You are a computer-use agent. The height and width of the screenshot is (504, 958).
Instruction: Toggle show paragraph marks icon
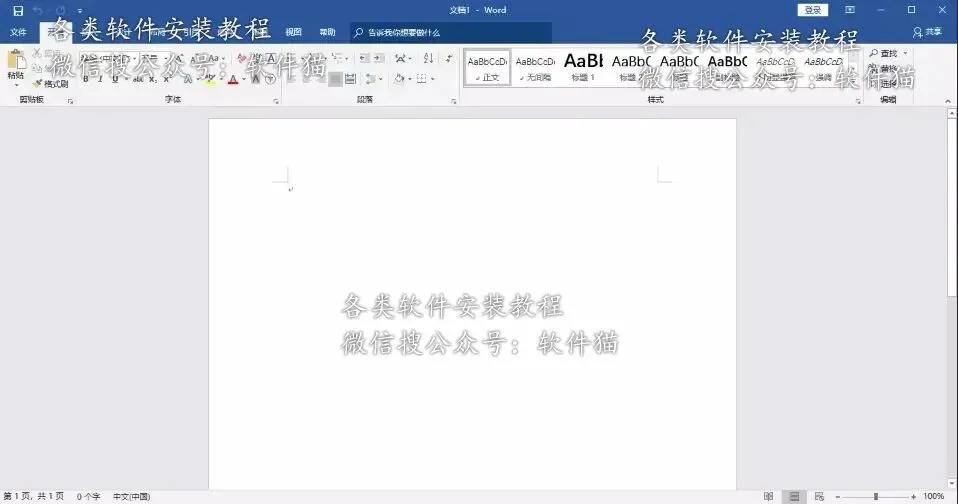449,59
